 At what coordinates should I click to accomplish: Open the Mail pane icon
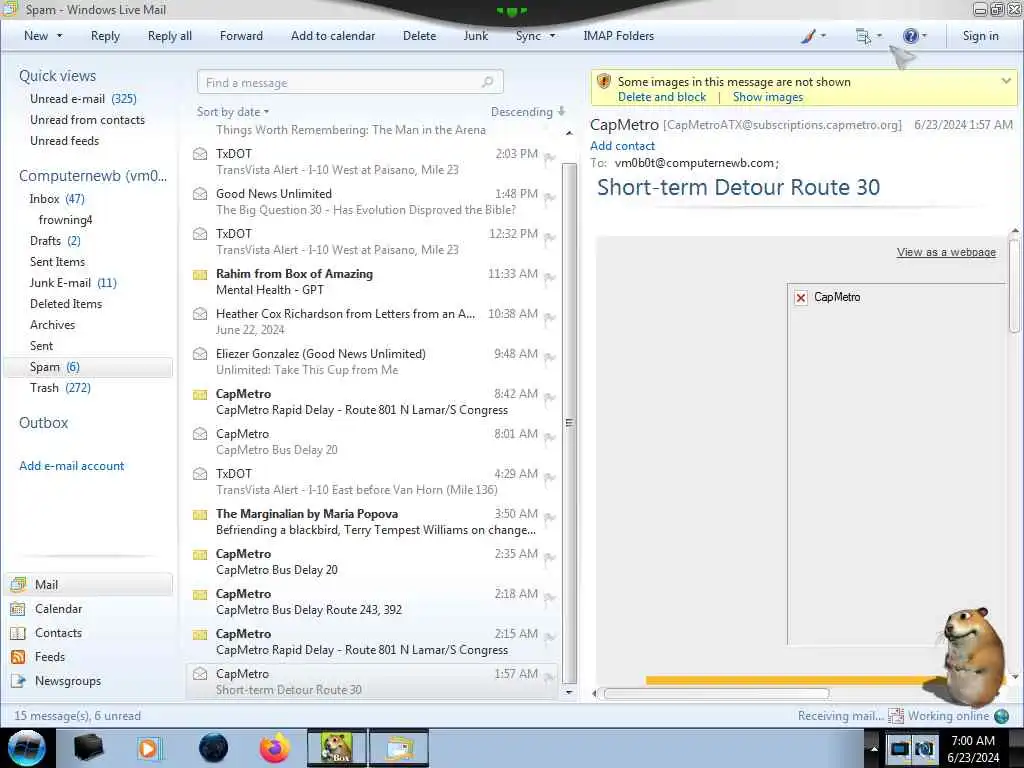click(x=18, y=584)
